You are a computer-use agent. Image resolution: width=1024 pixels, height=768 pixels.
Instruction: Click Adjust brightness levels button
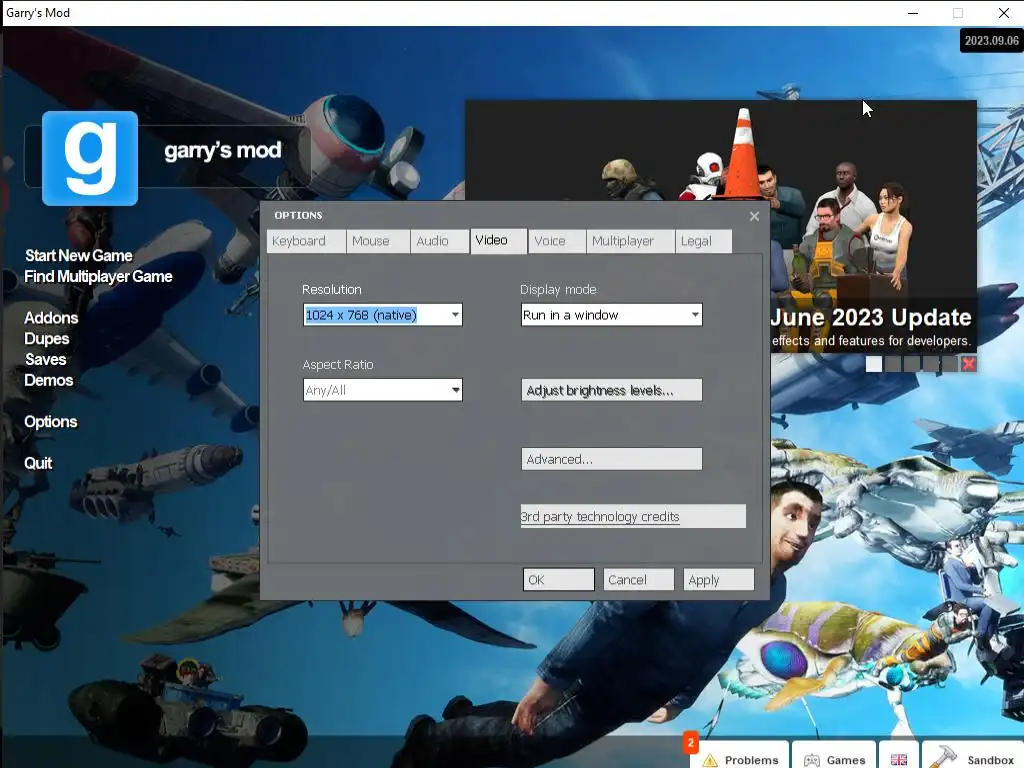tap(611, 390)
